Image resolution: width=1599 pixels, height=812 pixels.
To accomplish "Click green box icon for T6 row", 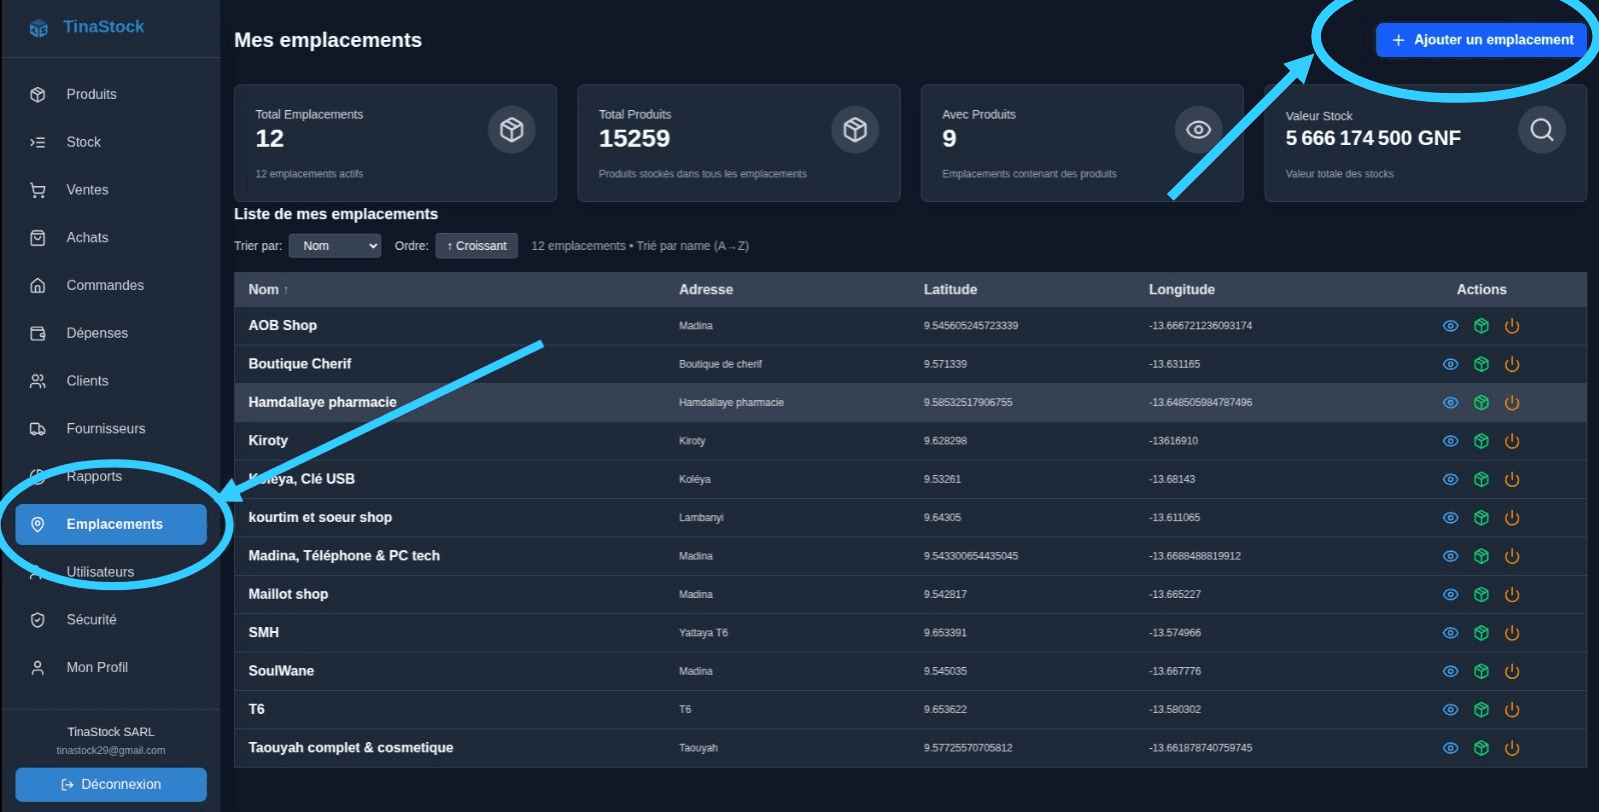I will coord(1481,710).
